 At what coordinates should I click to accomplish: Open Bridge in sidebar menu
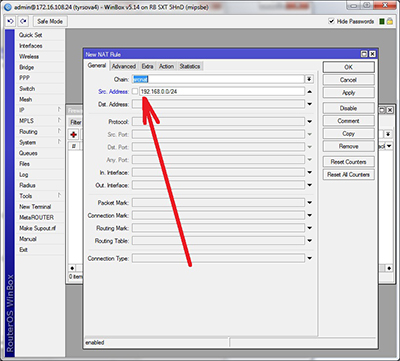click(40, 67)
